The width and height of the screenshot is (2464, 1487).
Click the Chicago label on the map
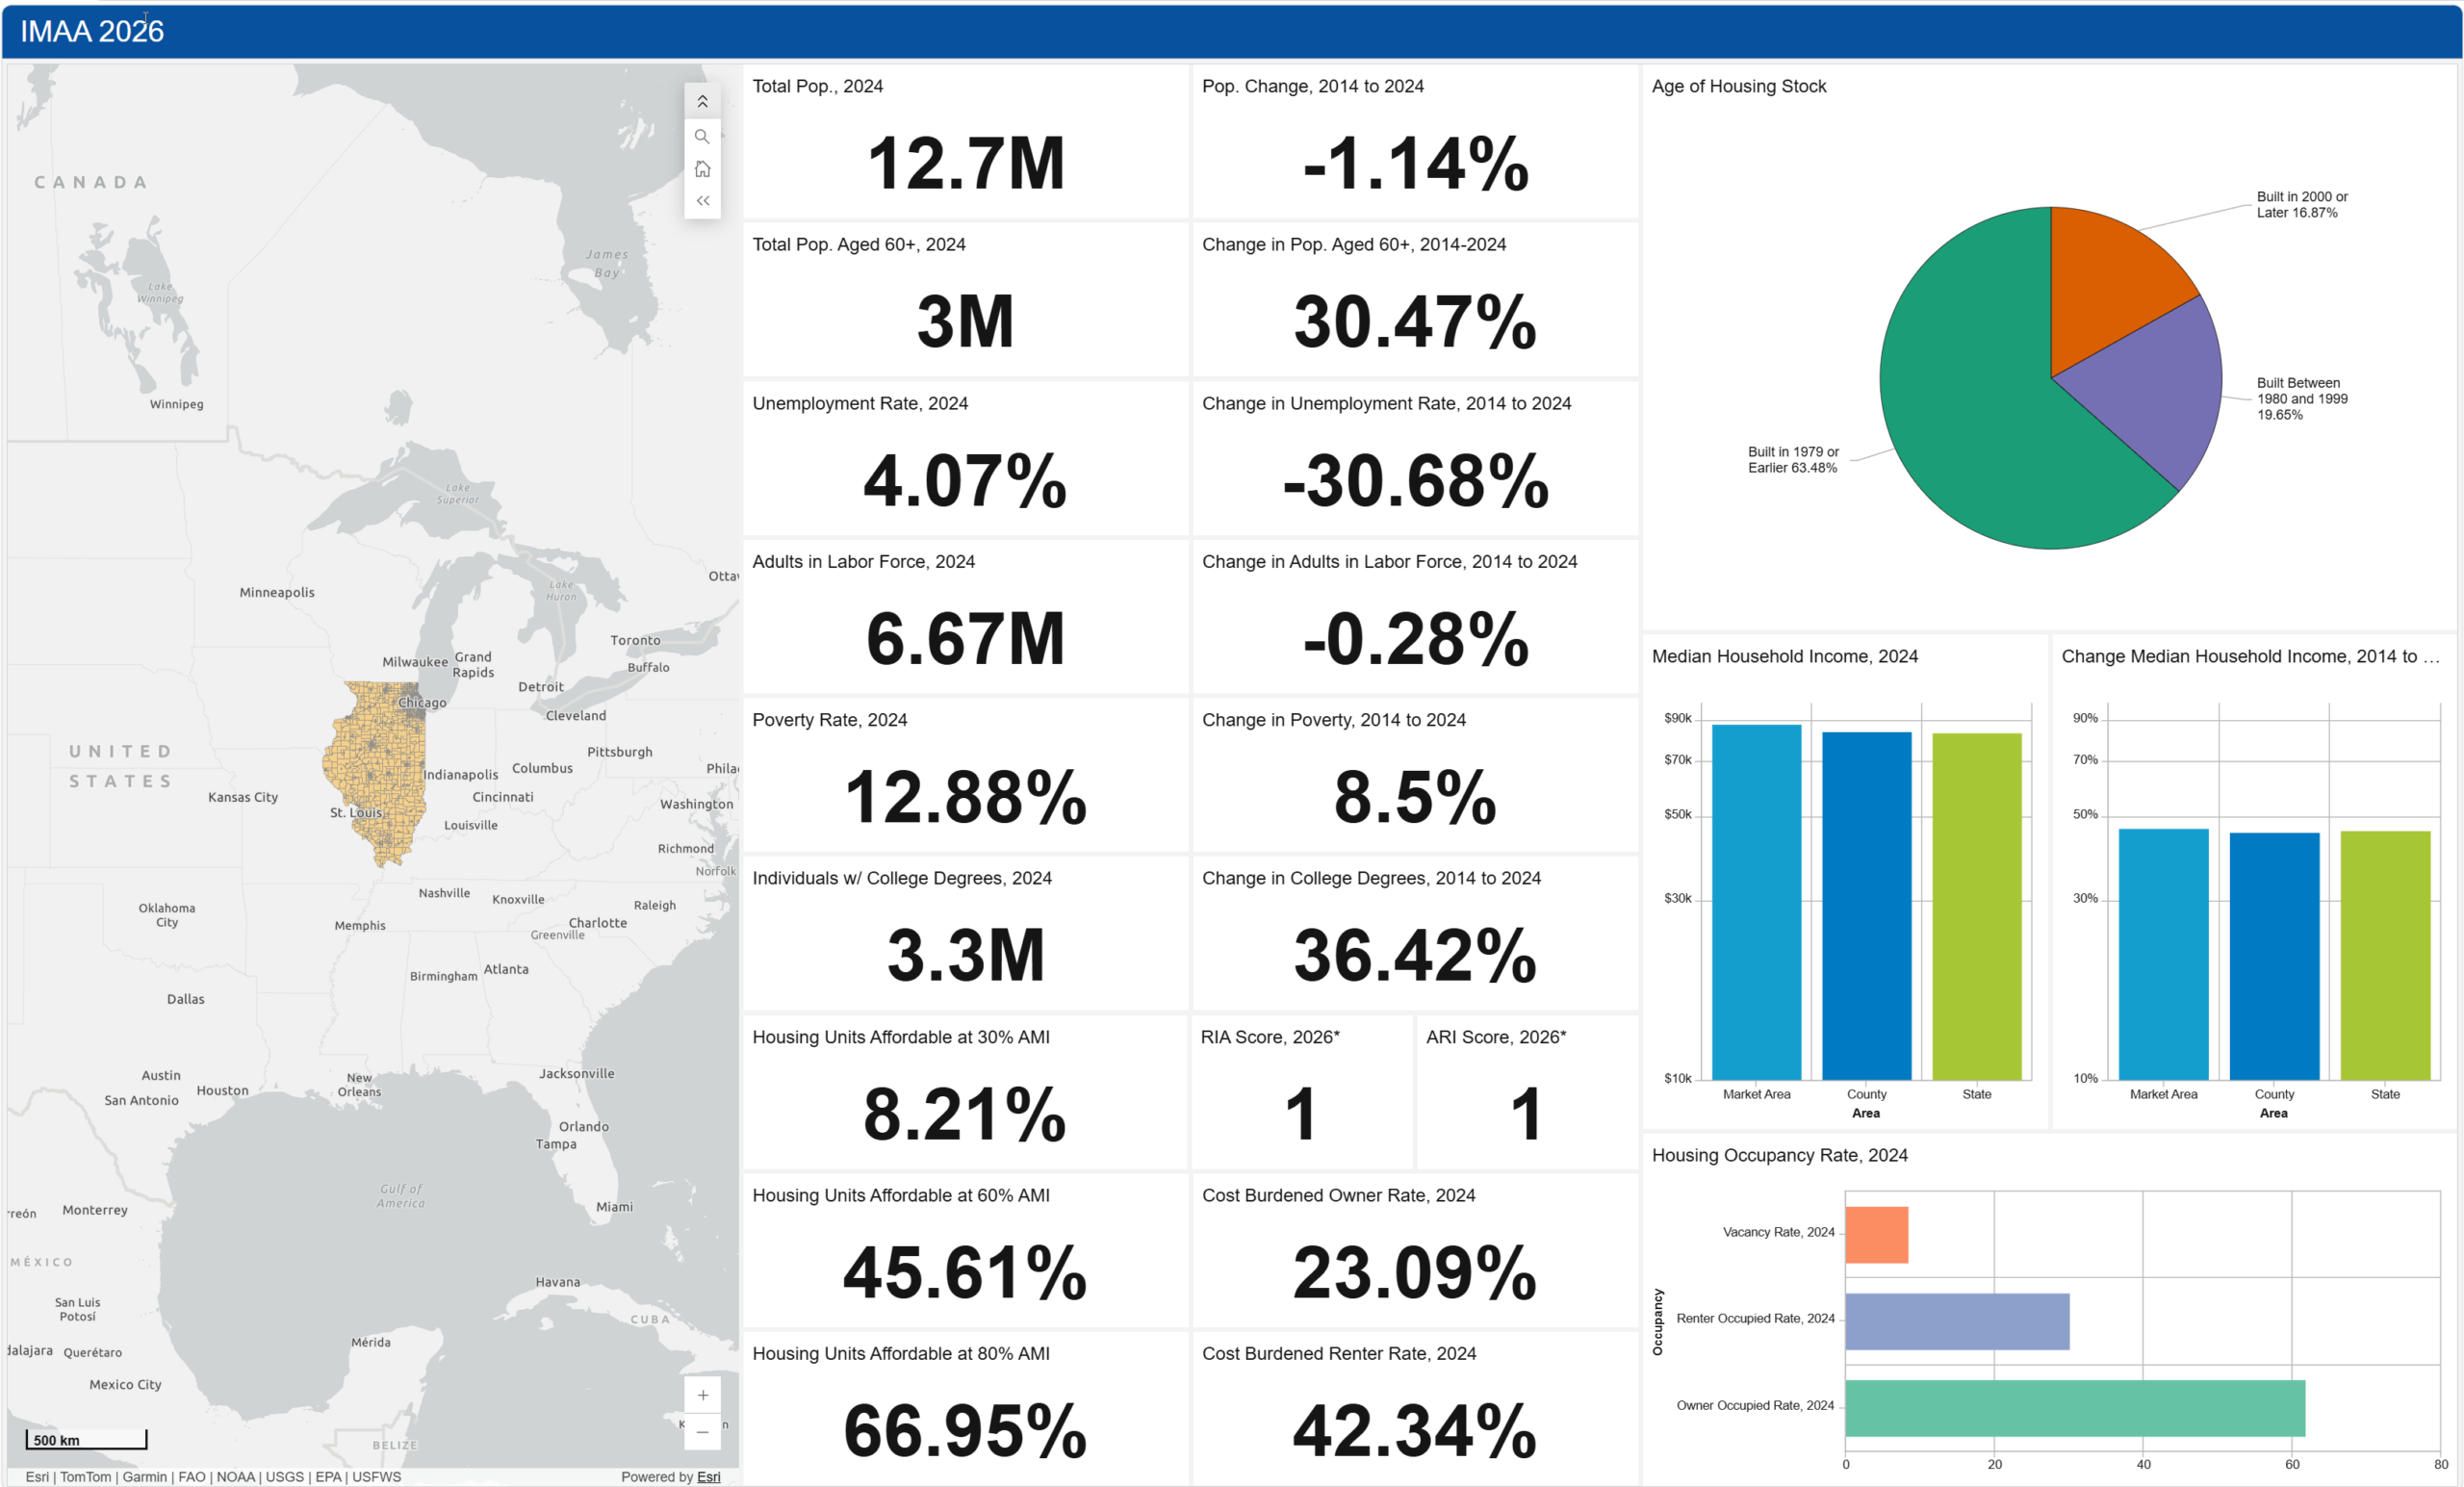tap(422, 703)
